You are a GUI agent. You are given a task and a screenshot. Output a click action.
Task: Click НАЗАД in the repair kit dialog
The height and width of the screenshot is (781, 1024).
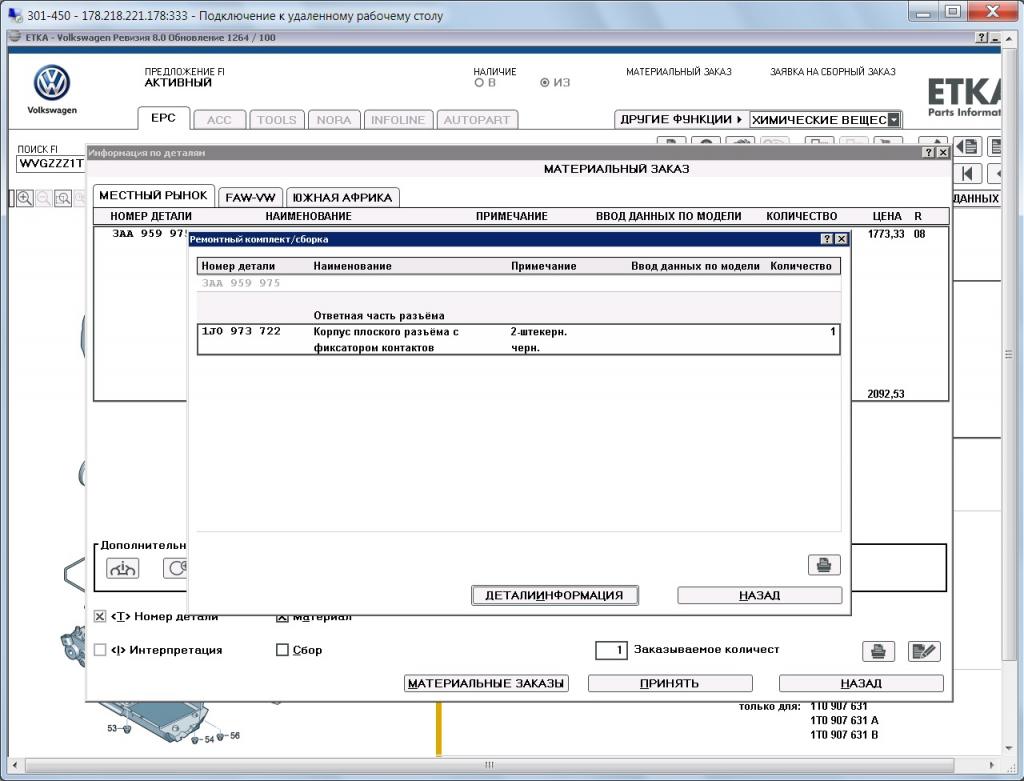point(760,595)
